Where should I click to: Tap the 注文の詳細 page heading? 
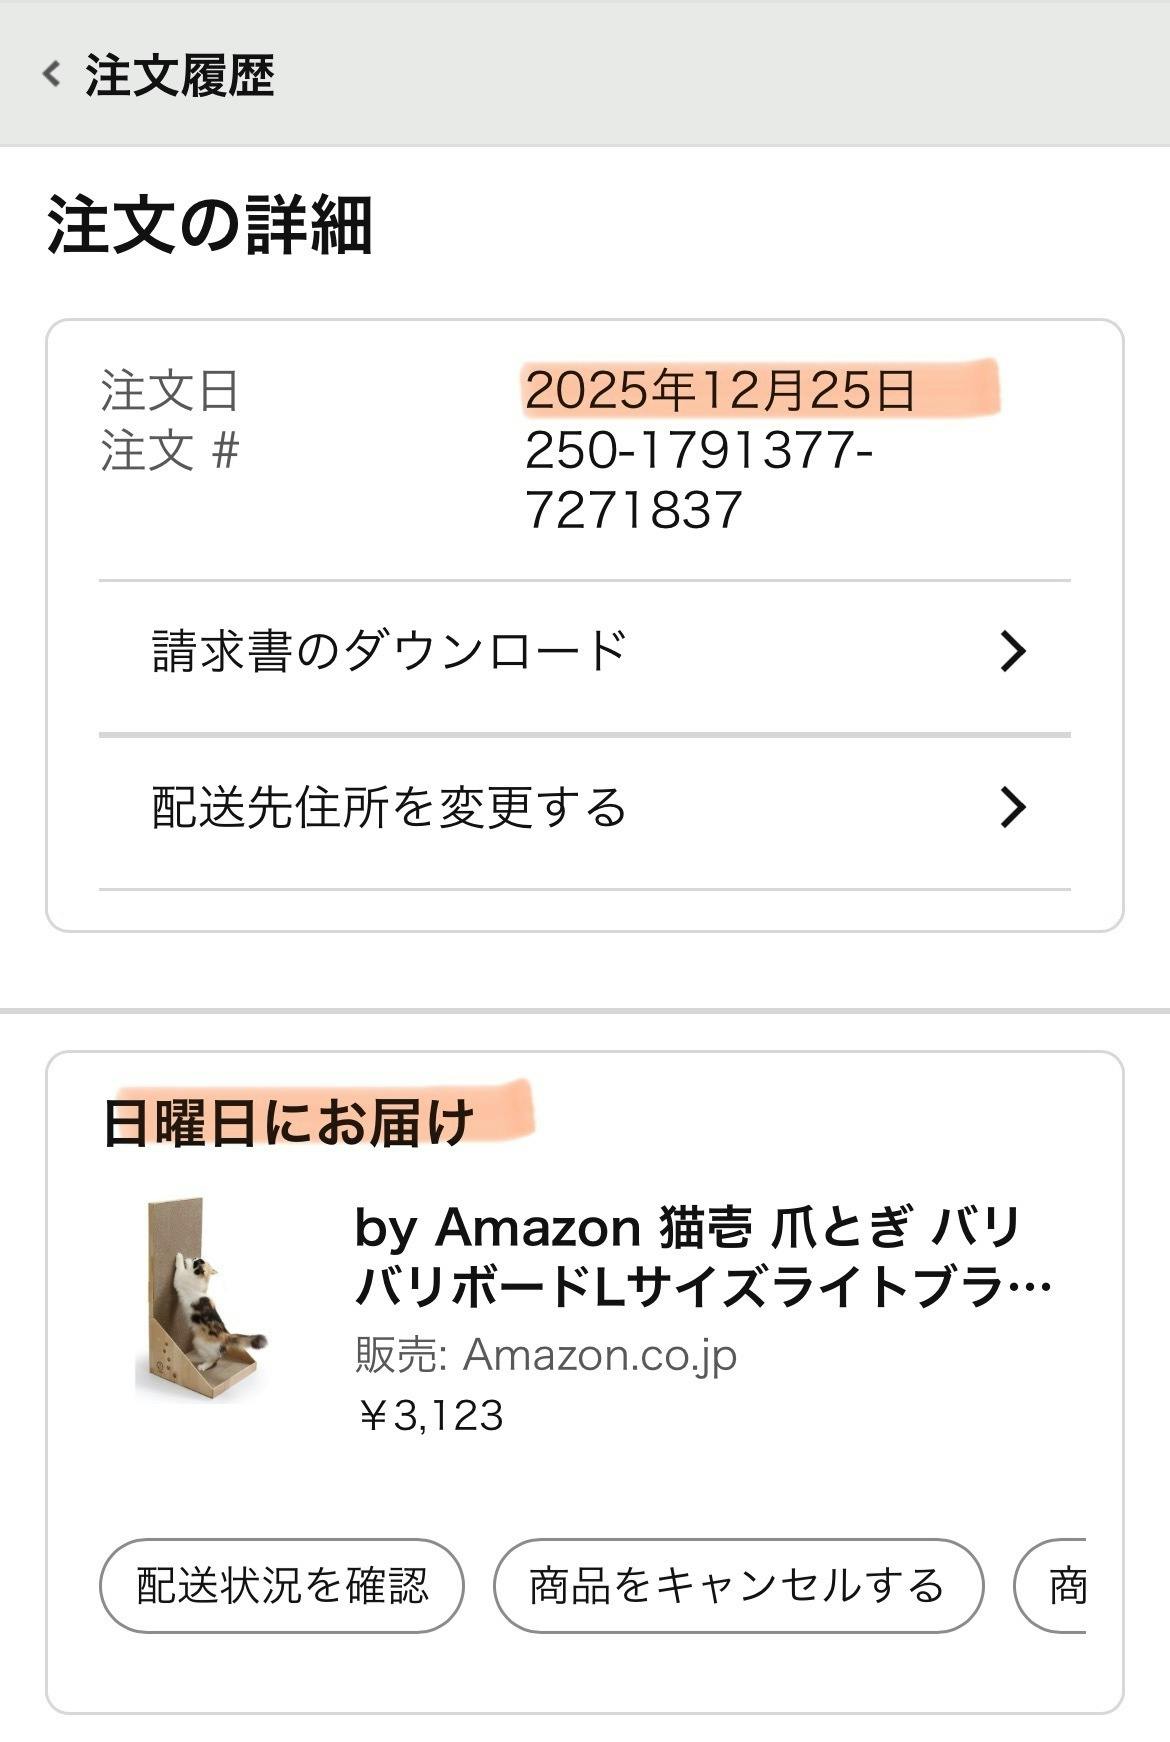coord(210,226)
